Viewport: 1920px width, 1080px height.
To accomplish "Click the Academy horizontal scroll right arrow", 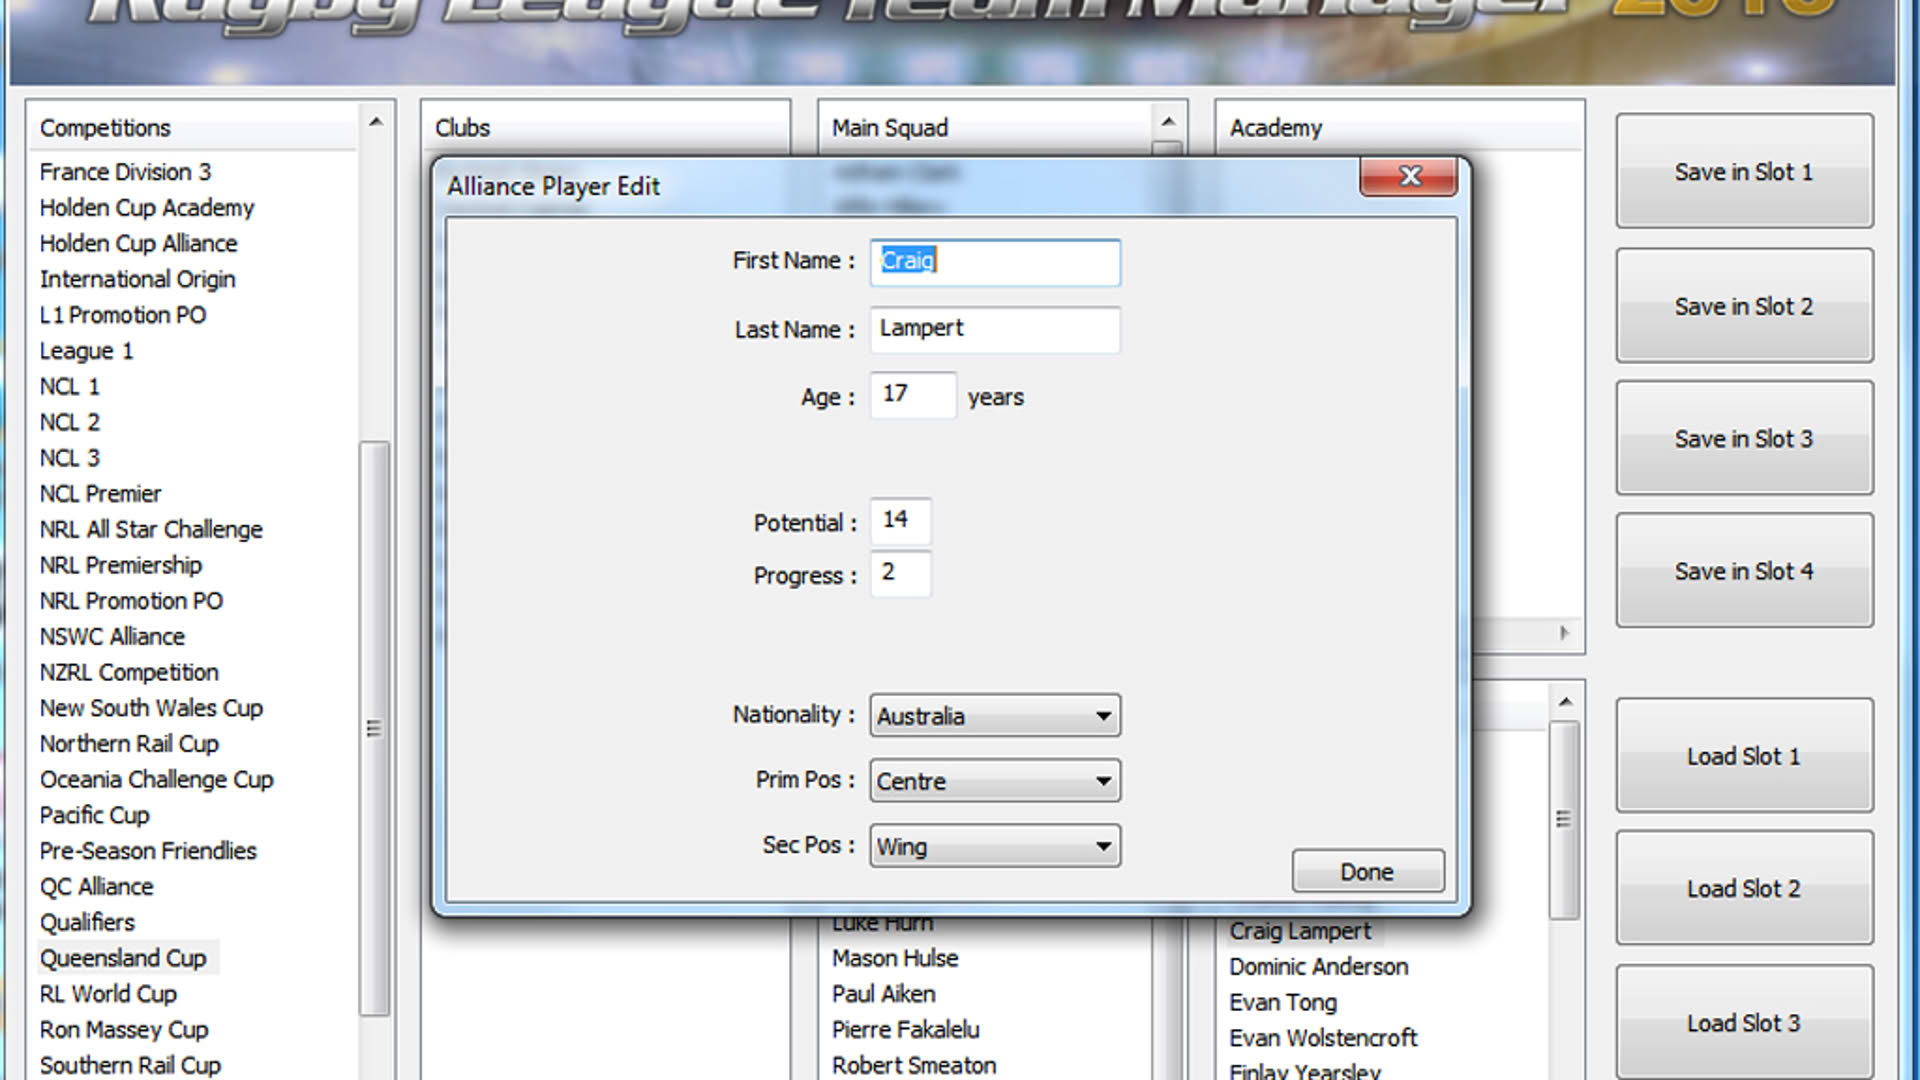I will [x=1565, y=633].
